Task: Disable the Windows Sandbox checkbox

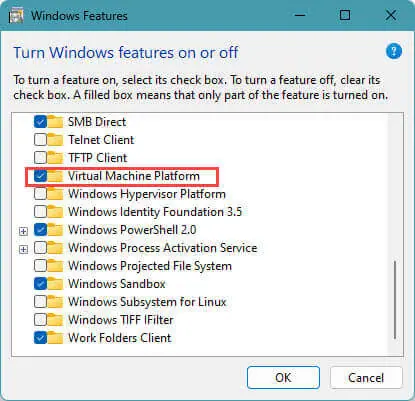Action: point(40,284)
